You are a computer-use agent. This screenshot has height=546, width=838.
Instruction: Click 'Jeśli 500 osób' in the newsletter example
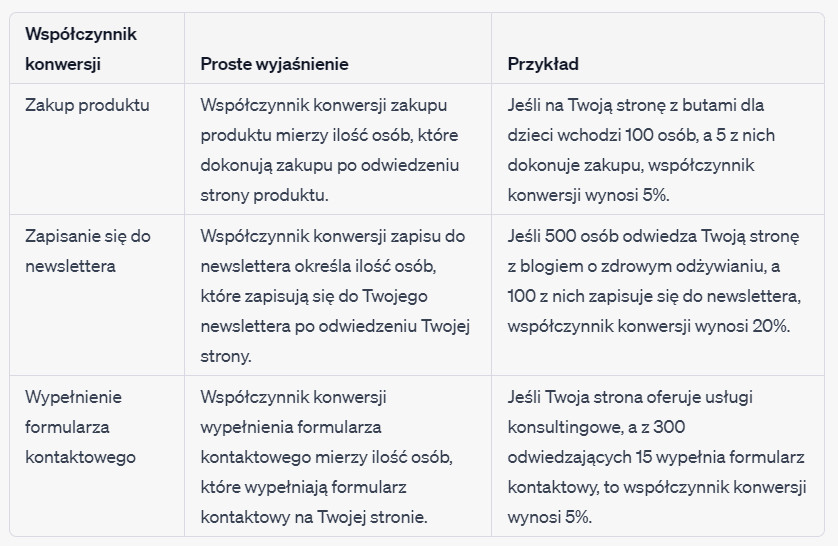[563, 236]
